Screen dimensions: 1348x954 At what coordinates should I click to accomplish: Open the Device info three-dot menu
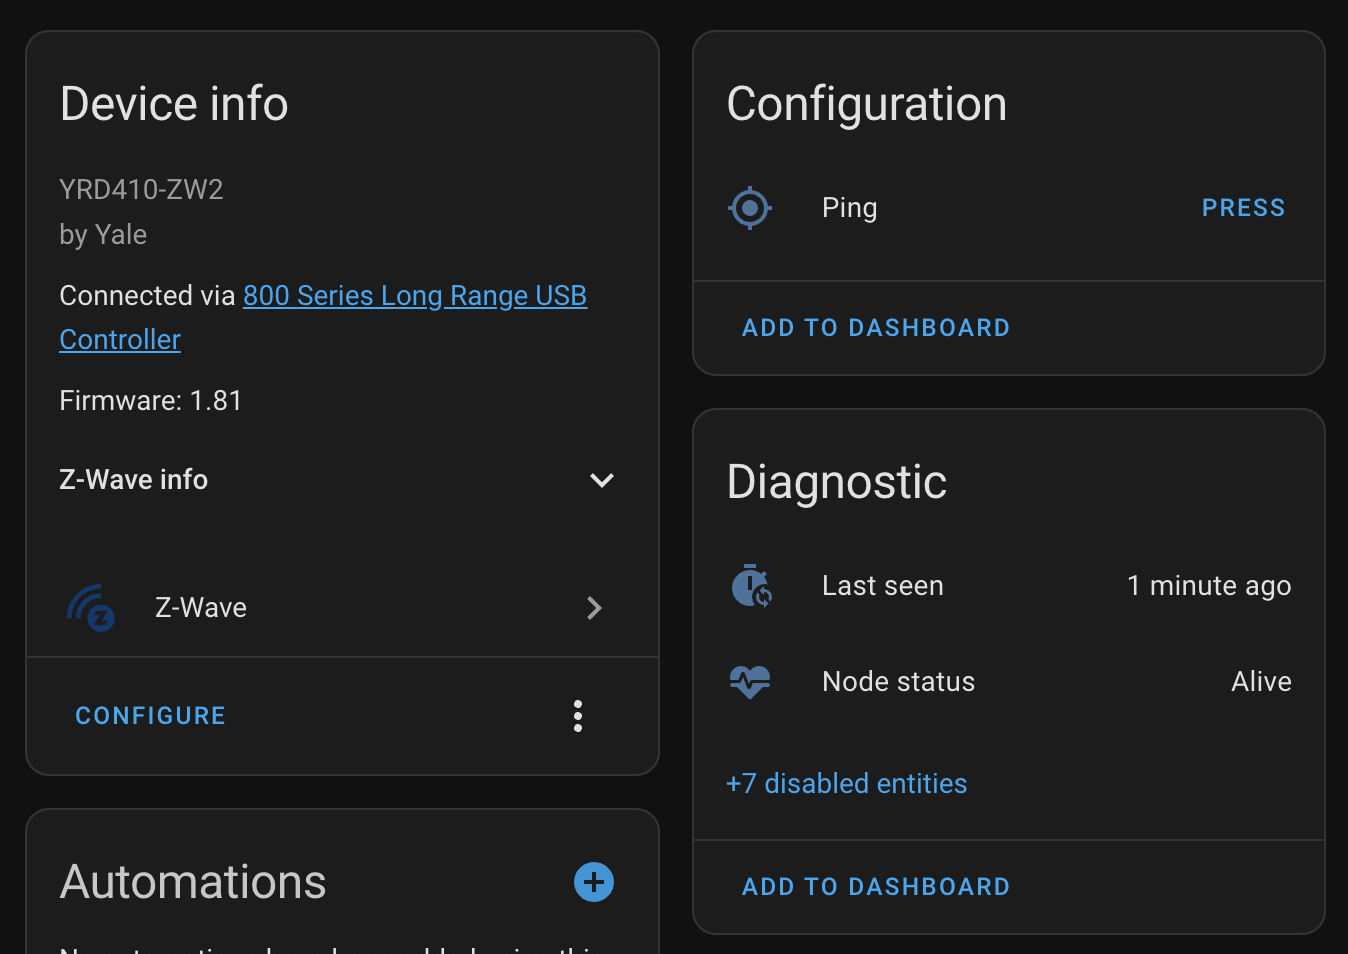click(x=578, y=716)
